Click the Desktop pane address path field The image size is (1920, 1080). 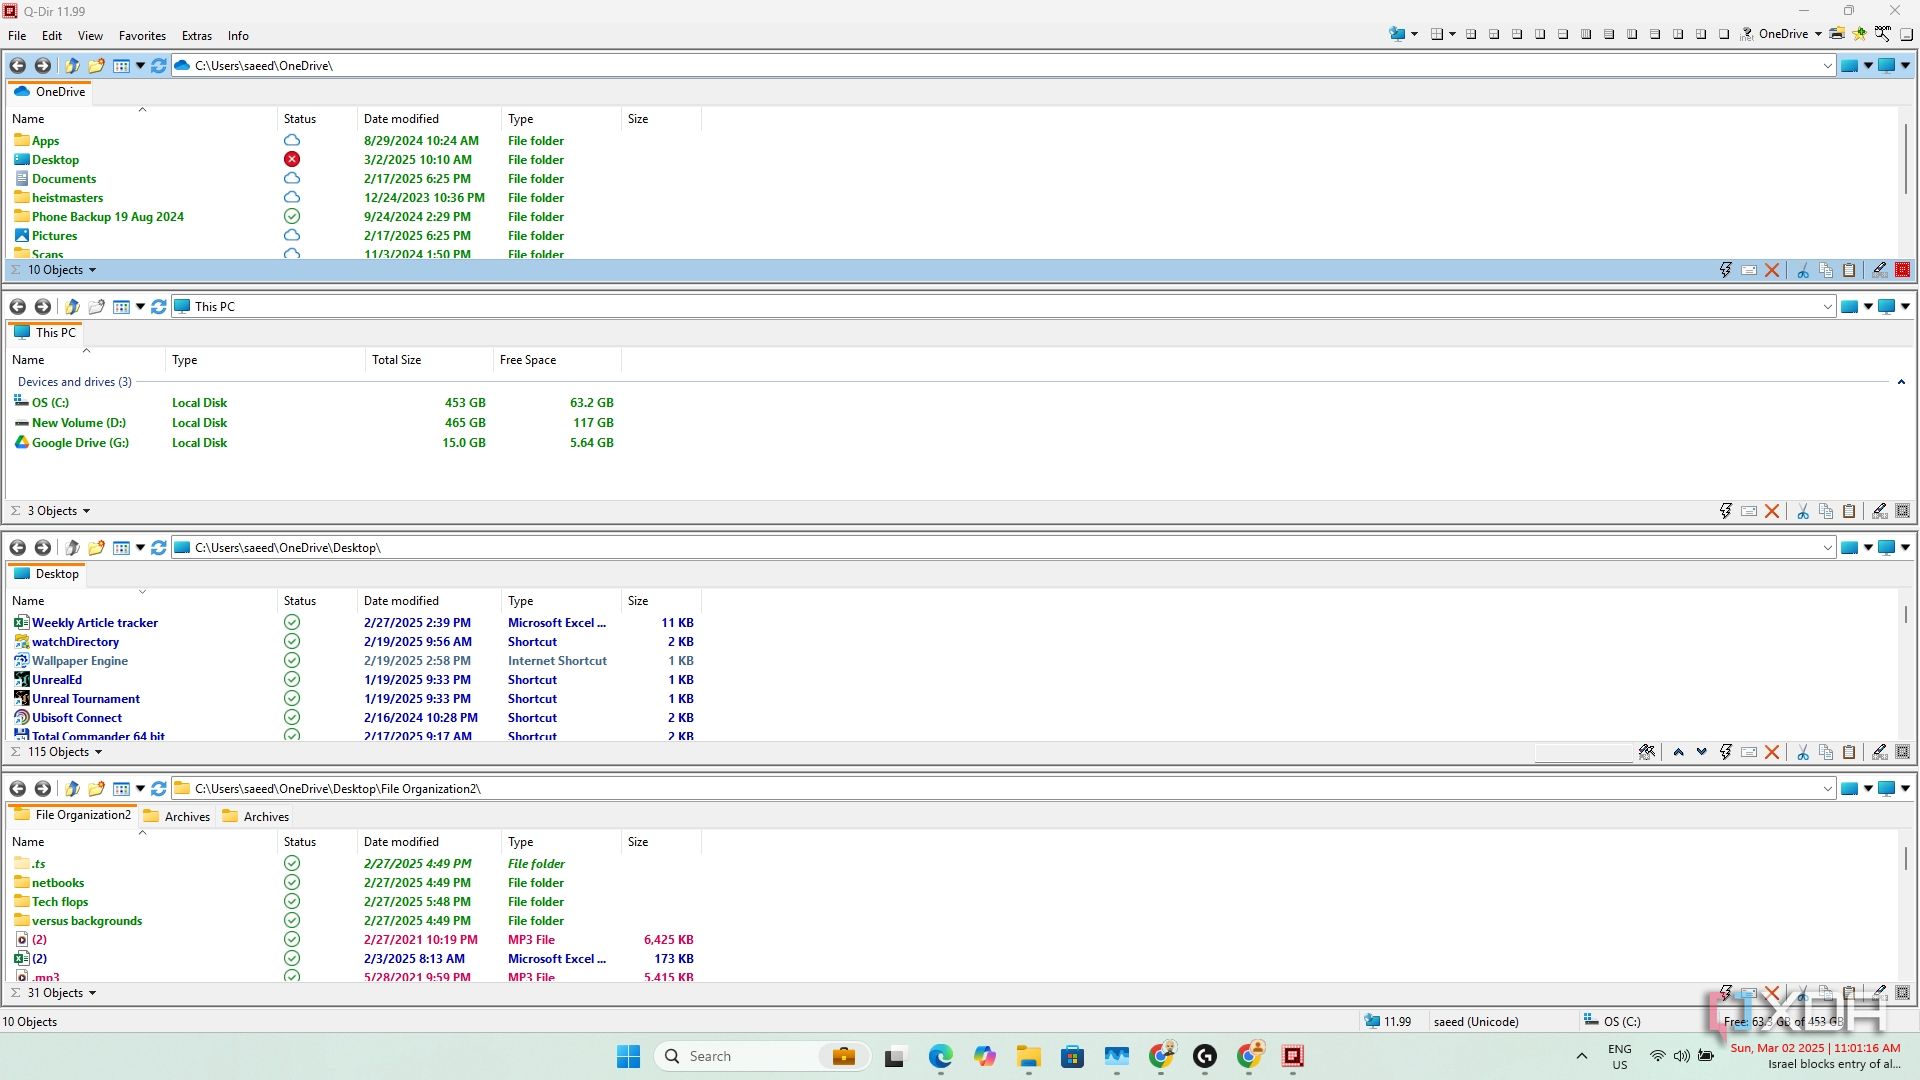pyautogui.click(x=1003, y=548)
